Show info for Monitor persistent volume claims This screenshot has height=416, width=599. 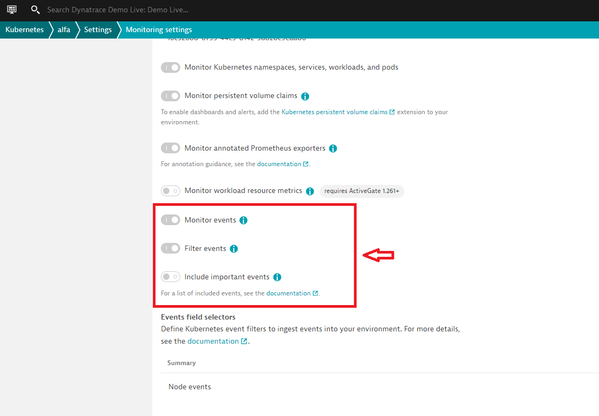pyautogui.click(x=305, y=96)
